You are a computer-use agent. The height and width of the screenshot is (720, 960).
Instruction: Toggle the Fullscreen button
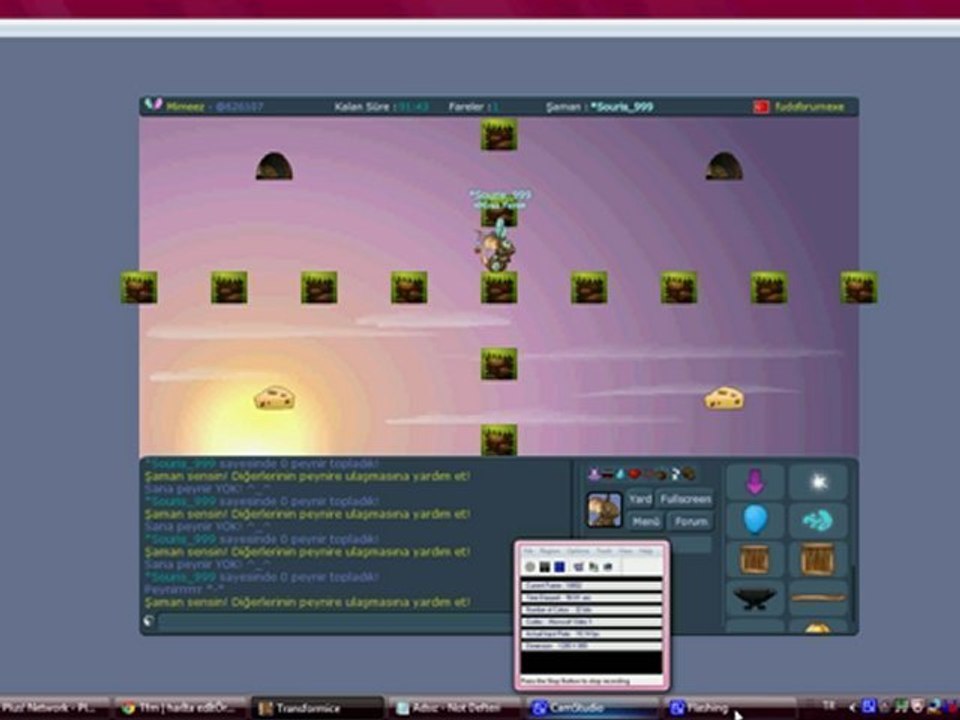[x=686, y=499]
